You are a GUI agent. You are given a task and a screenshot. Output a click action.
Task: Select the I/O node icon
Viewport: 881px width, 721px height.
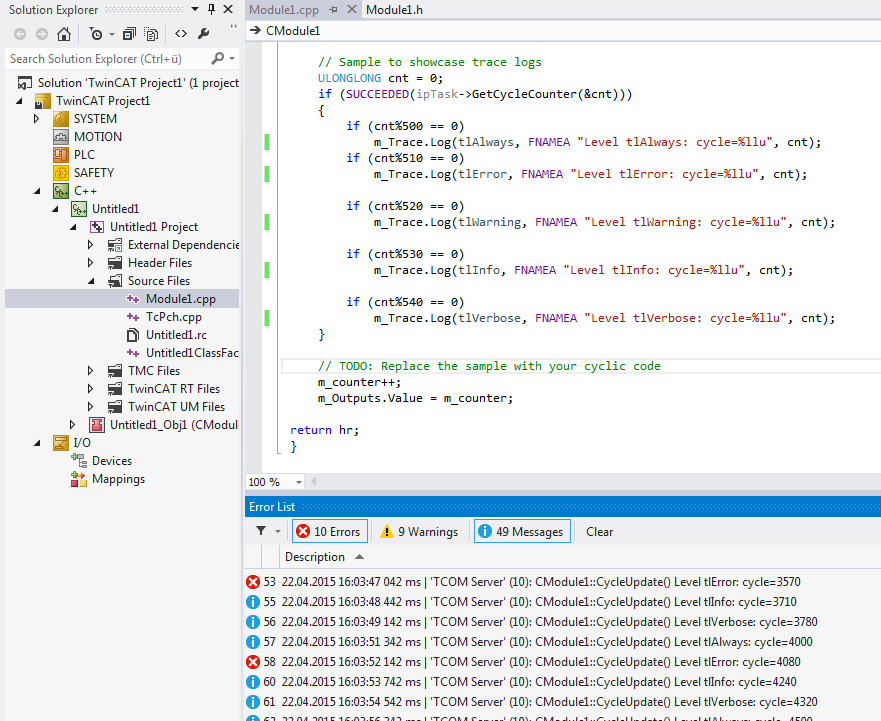point(61,443)
